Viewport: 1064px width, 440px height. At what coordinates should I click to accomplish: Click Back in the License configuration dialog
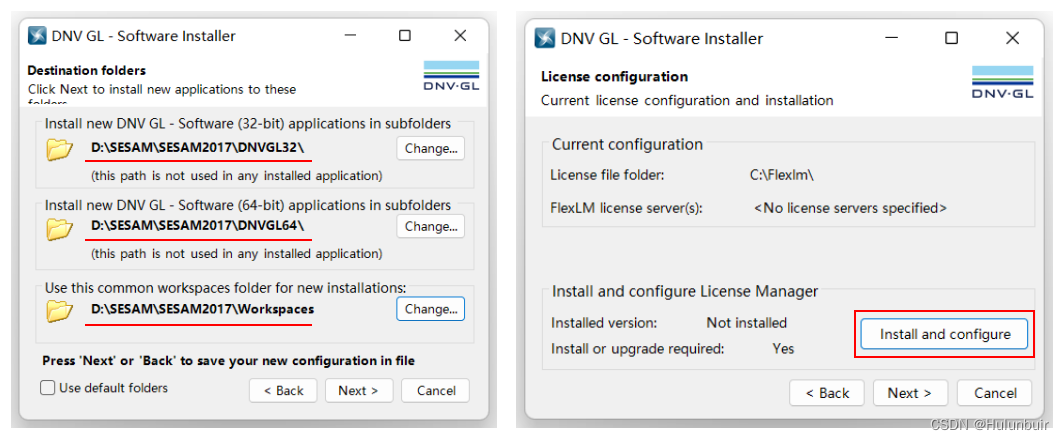coord(827,393)
